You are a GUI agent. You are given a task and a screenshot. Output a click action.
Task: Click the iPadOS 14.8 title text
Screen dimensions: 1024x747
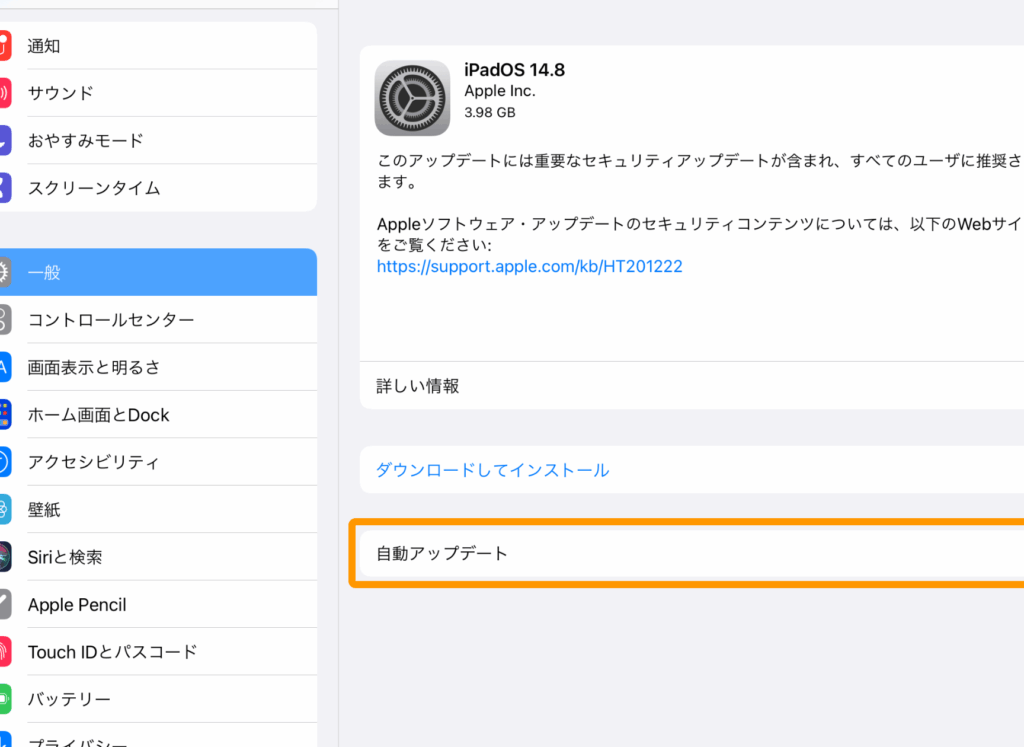tap(515, 70)
